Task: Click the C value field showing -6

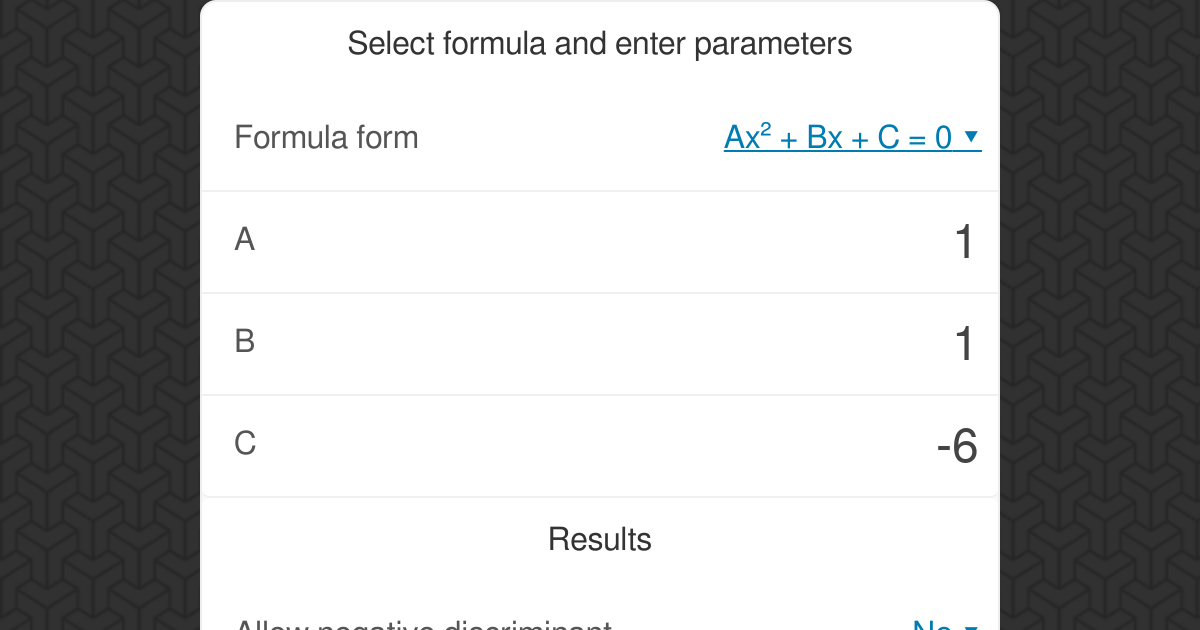Action: point(956,447)
